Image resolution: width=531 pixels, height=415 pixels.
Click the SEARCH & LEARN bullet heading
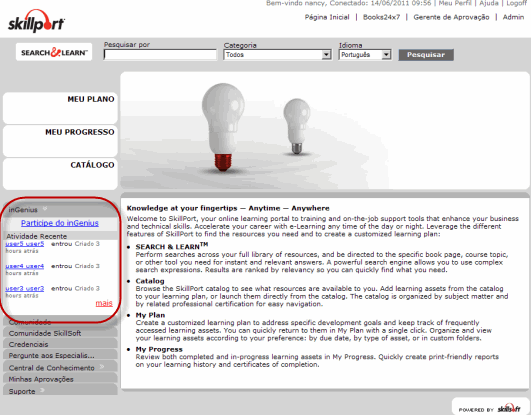tap(172, 246)
